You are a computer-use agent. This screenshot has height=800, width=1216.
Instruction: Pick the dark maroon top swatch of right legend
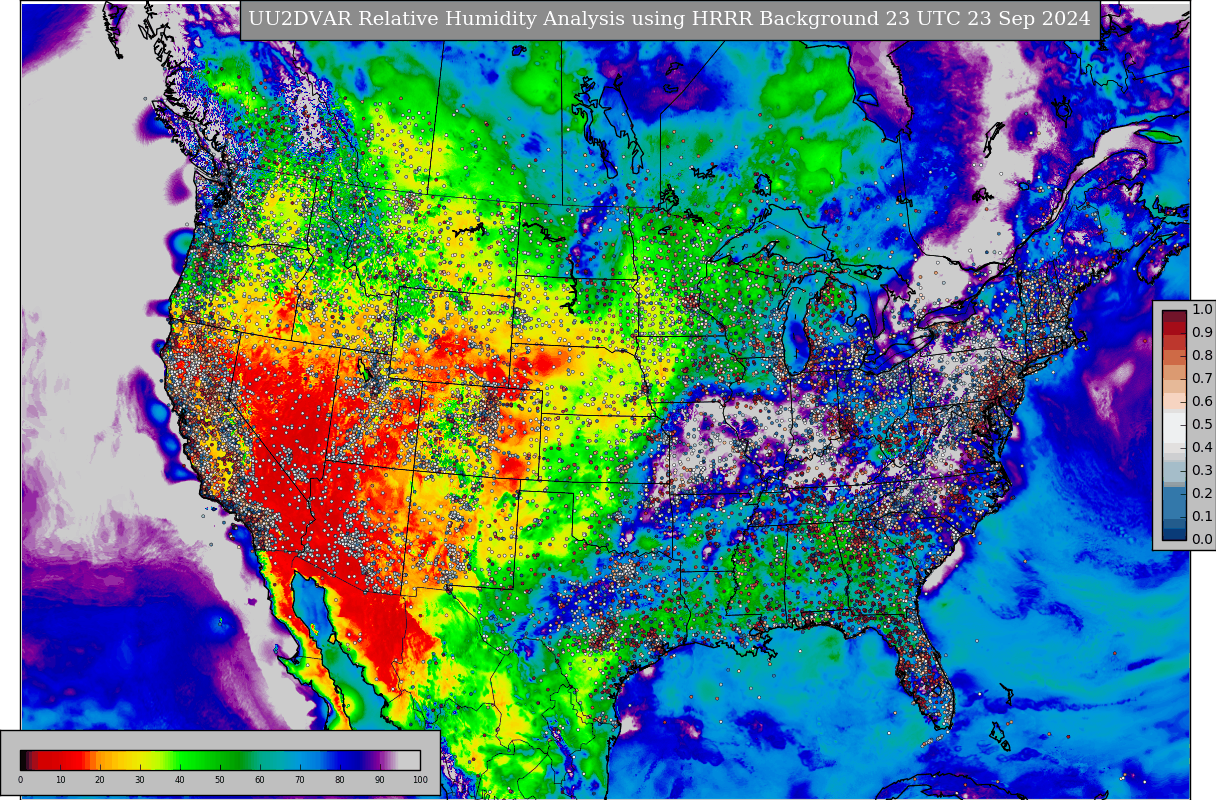click(1174, 316)
